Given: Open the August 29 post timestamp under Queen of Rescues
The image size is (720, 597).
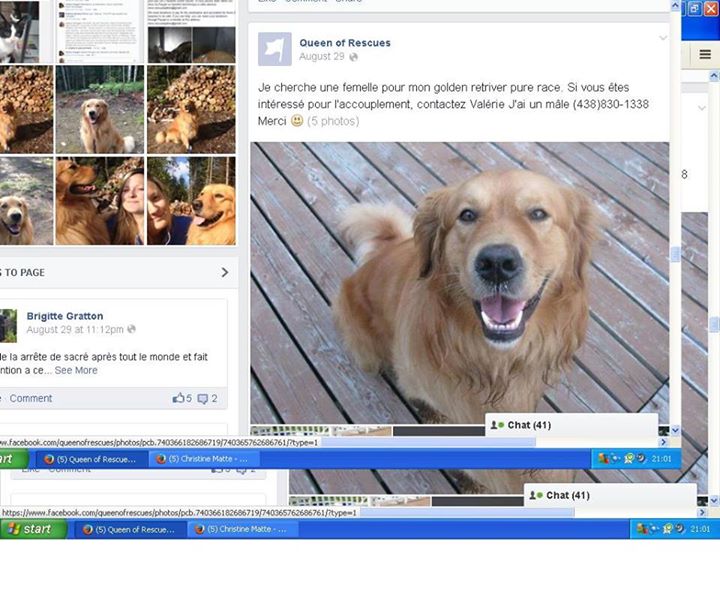Looking at the screenshot, I should pos(321,56).
